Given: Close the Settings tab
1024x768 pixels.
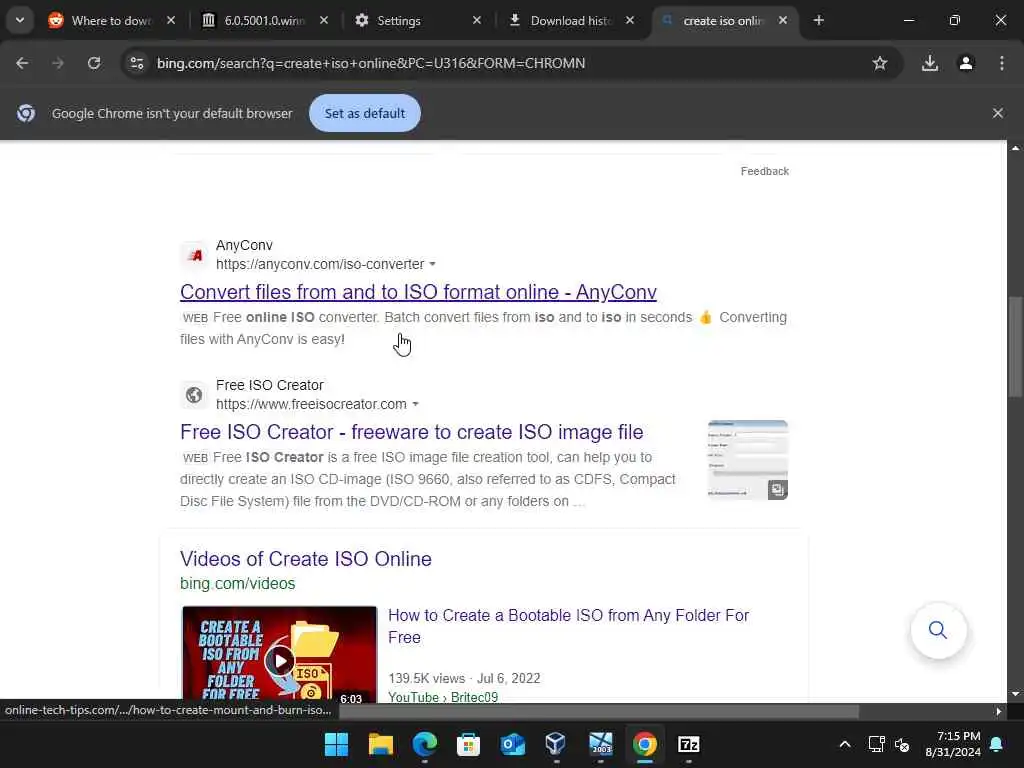Looking at the screenshot, I should coord(477,21).
